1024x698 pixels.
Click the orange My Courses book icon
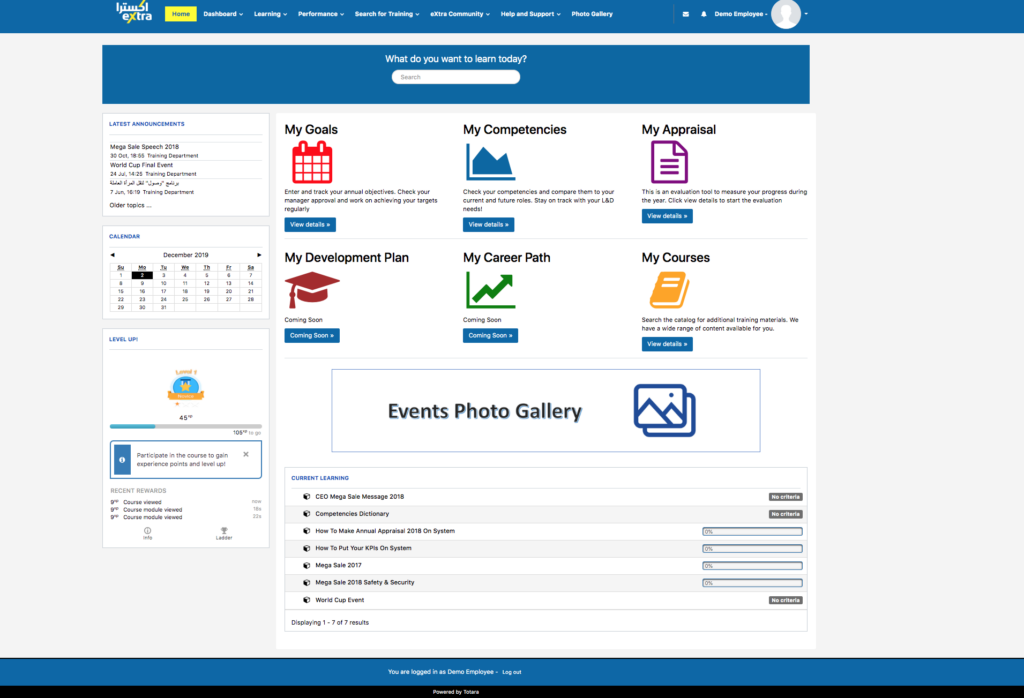[669, 290]
